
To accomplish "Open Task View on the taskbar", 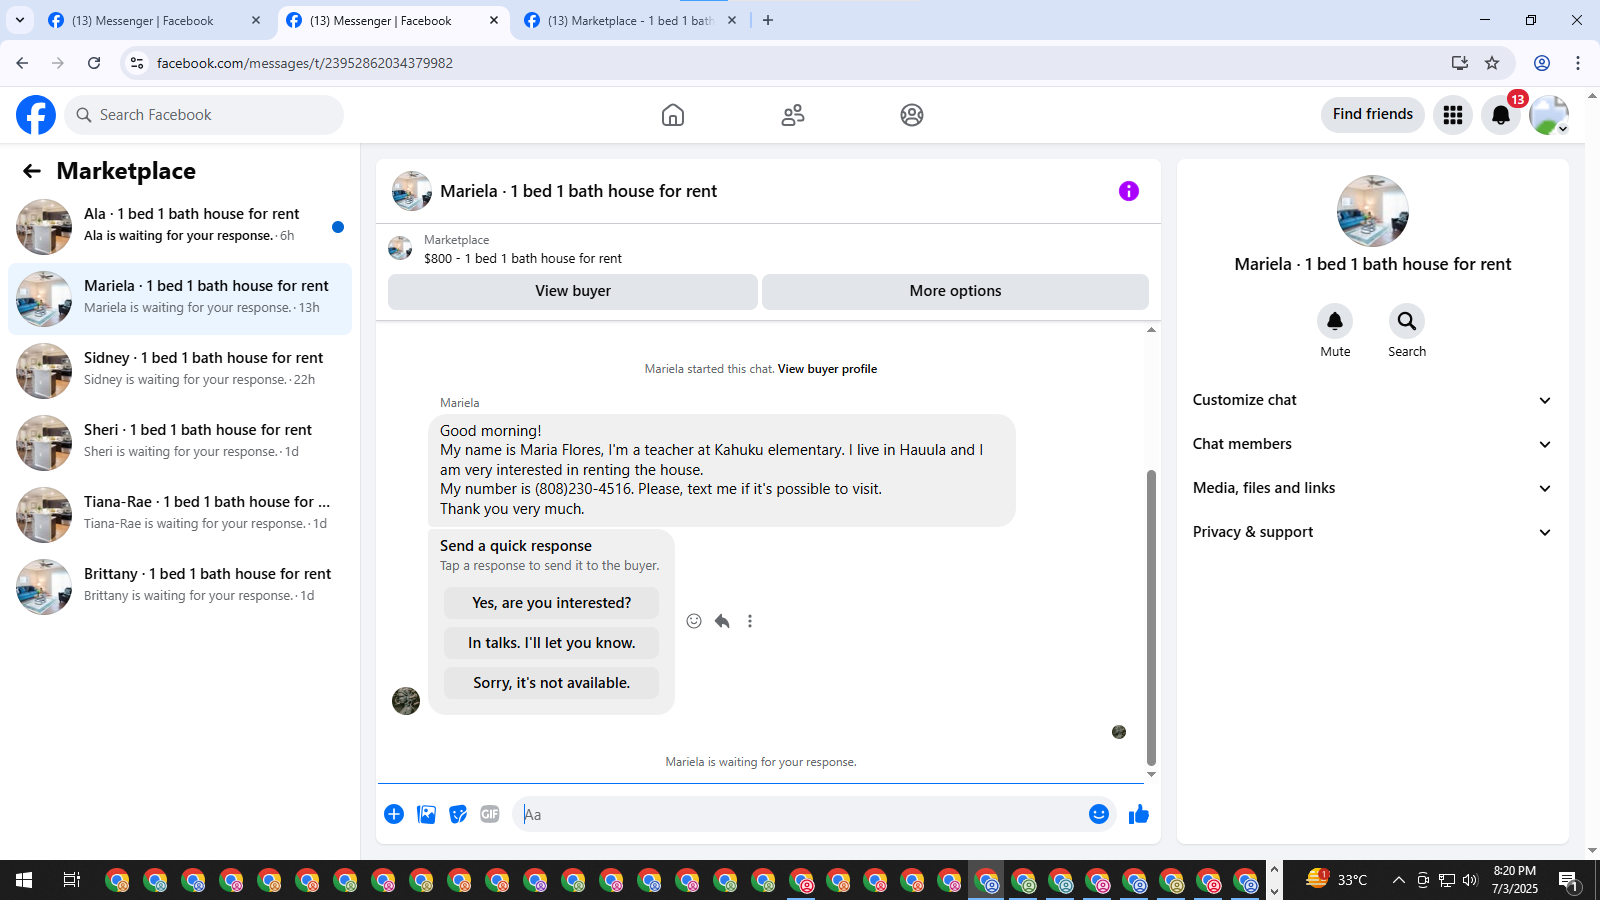I will click(72, 880).
